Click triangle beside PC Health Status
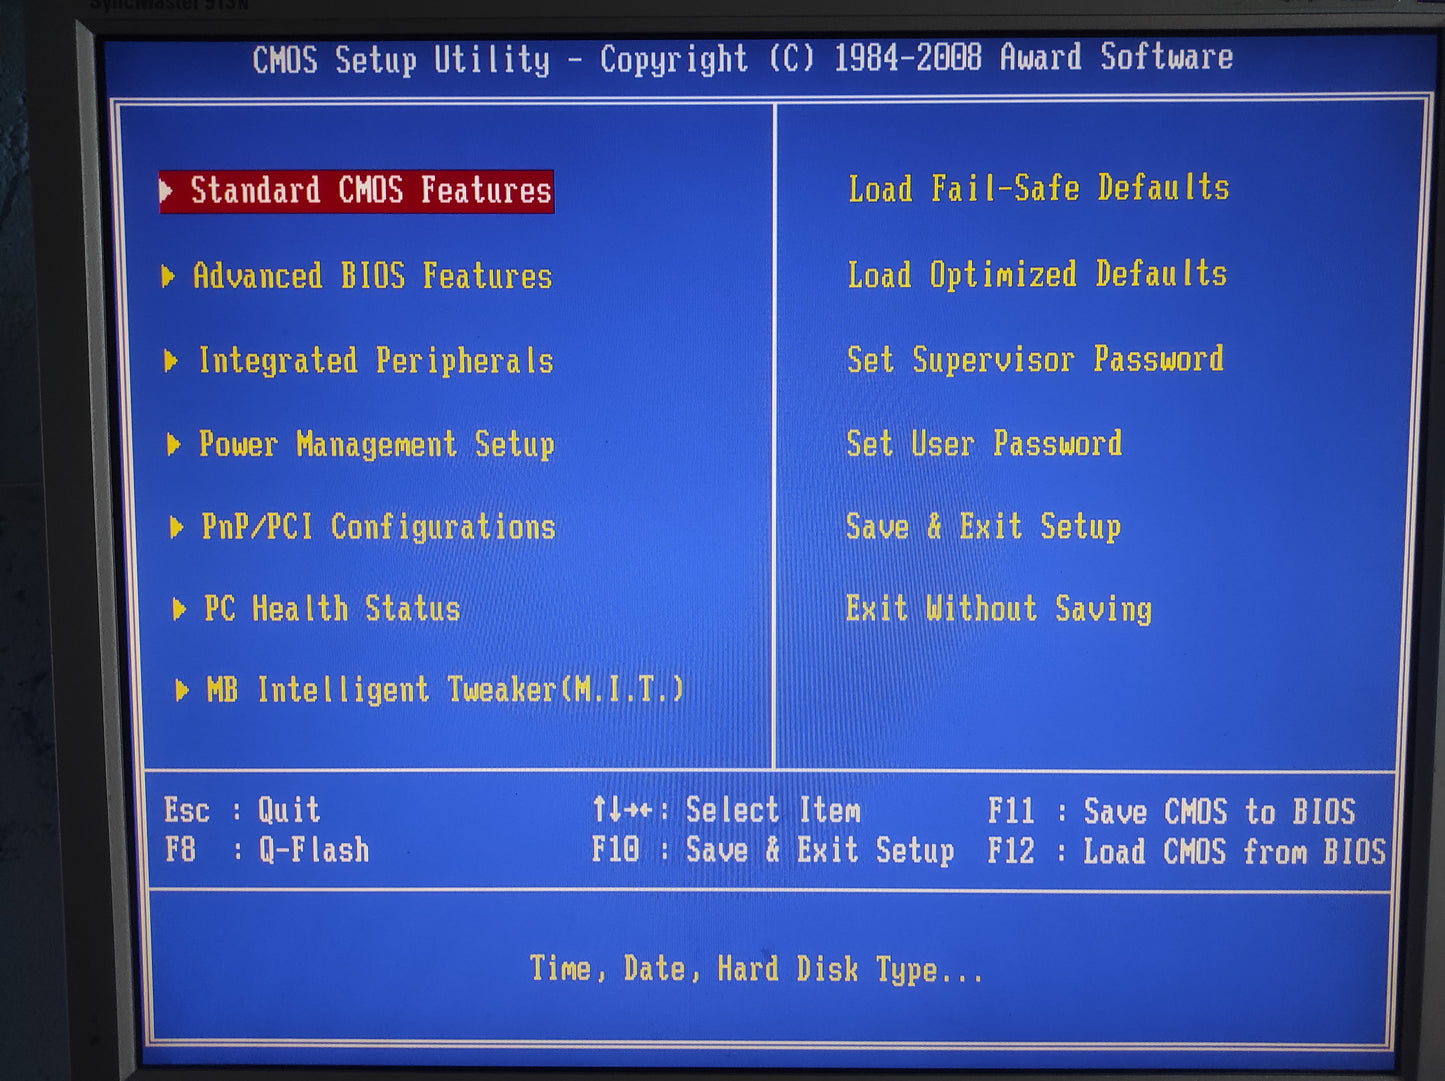The width and height of the screenshot is (1445, 1081). (179, 609)
